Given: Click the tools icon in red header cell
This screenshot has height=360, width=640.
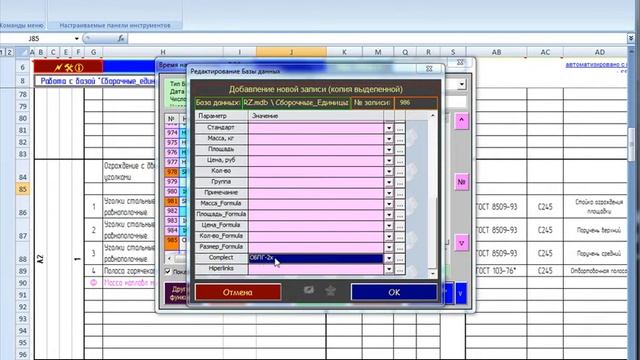Looking at the screenshot, I should point(68,67).
